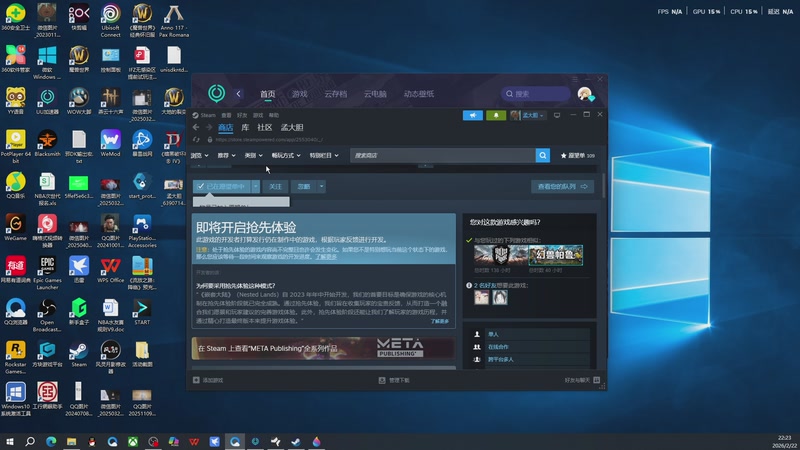The image size is (800, 450).
Task: Expand the 特别栏目 store dropdown
Action: pos(324,155)
